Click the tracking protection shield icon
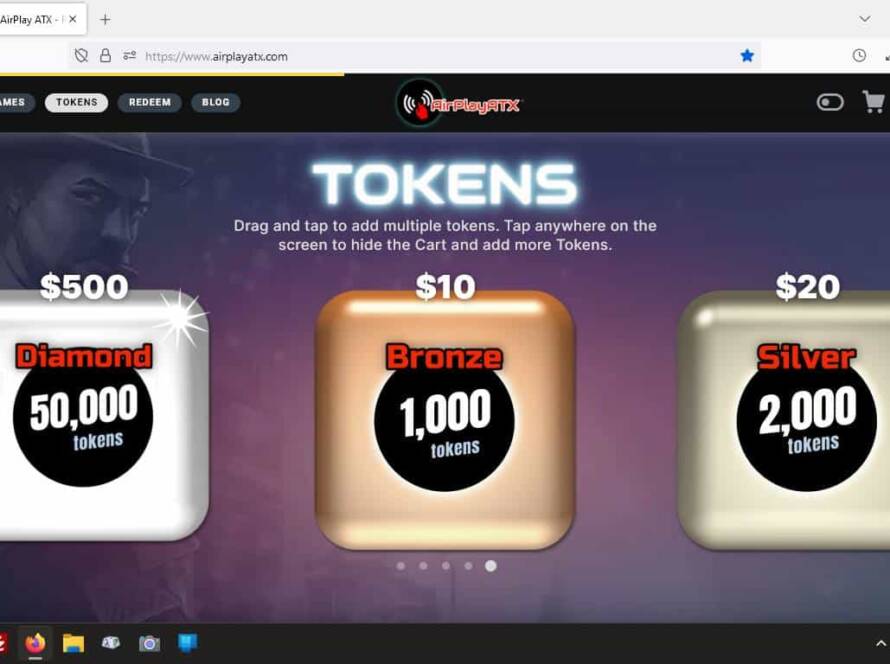This screenshot has height=664, width=890. pos(81,56)
